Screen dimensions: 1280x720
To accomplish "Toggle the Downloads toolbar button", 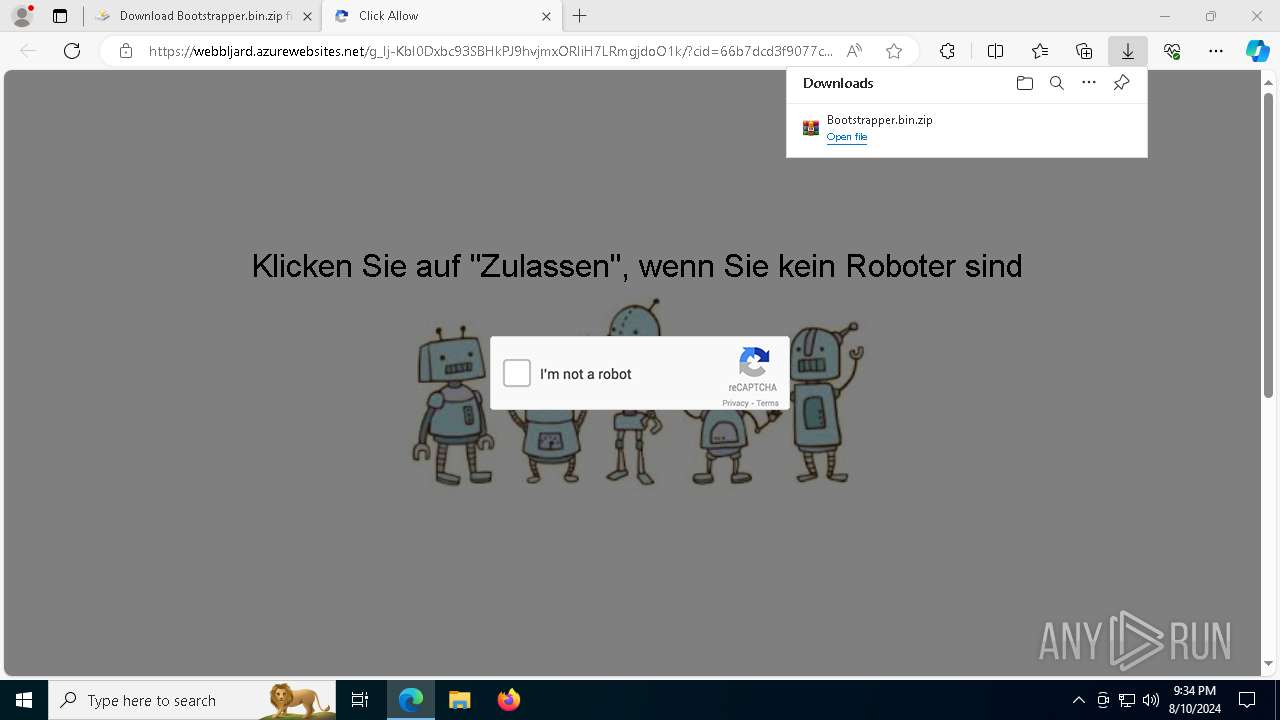I will point(1128,51).
